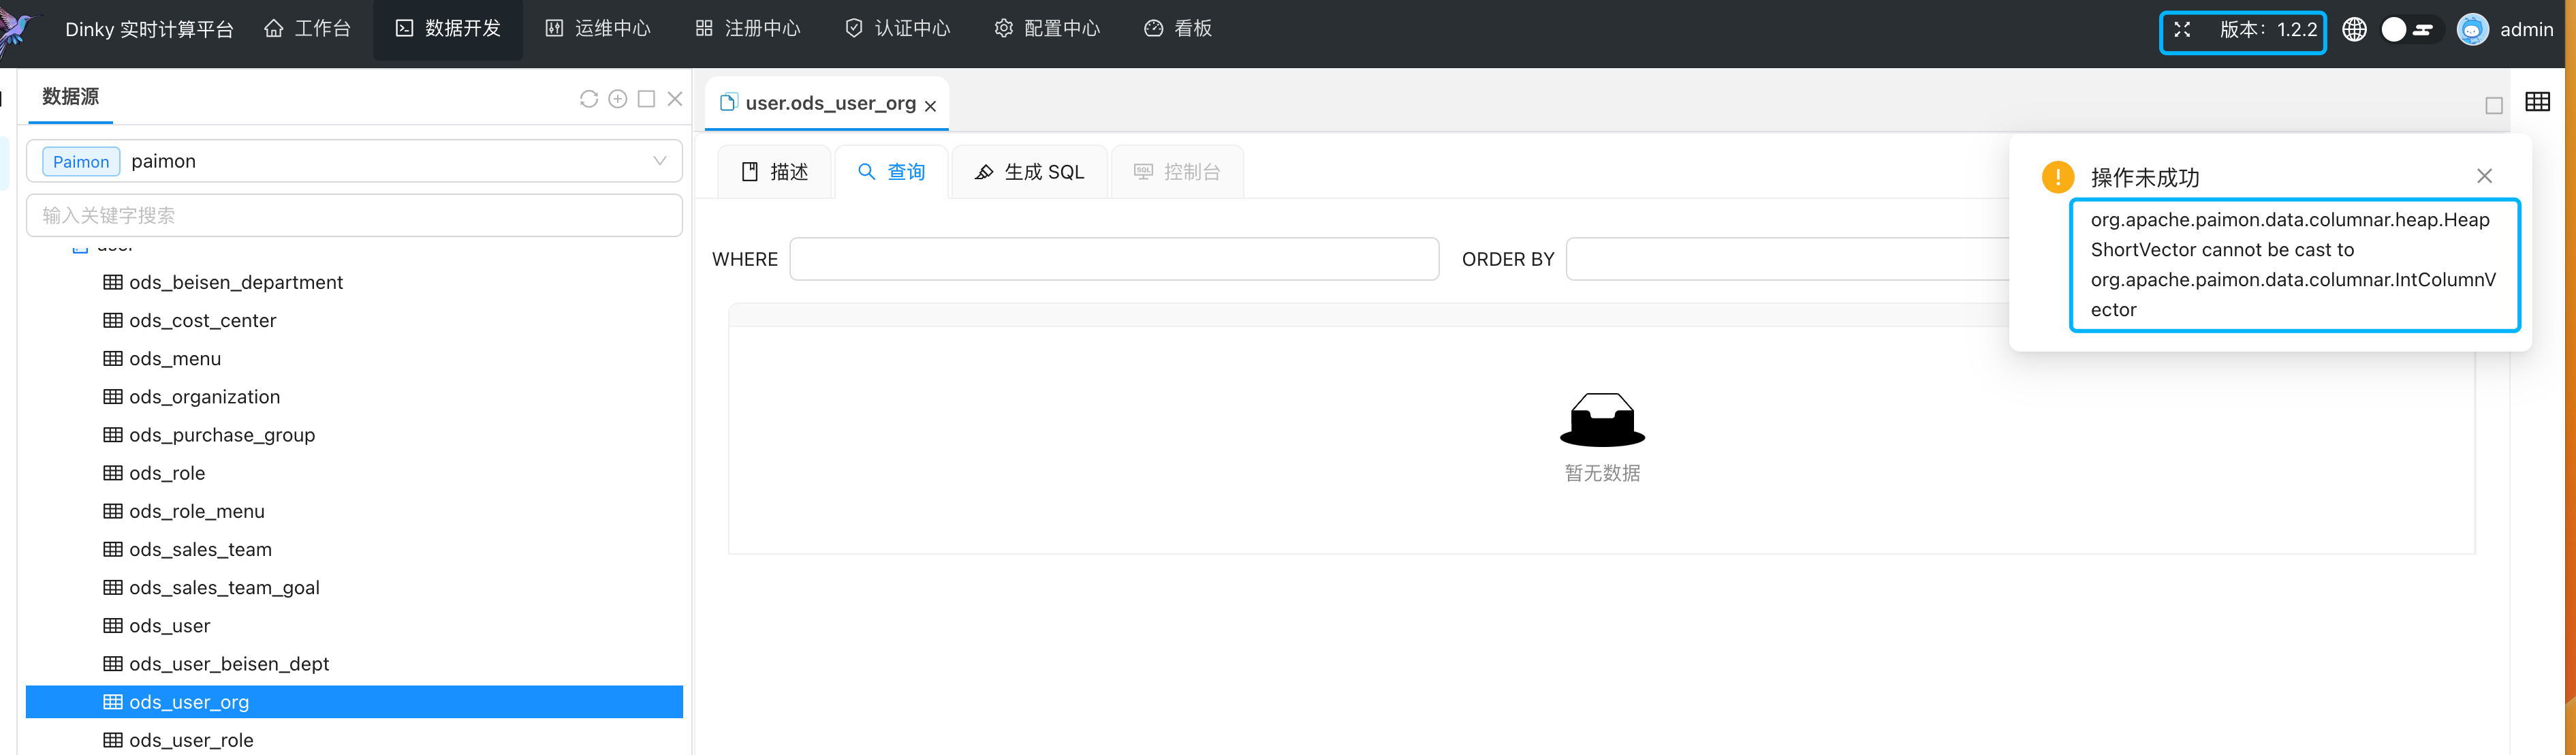Switch to the 生成 SQL tab

point(1029,172)
